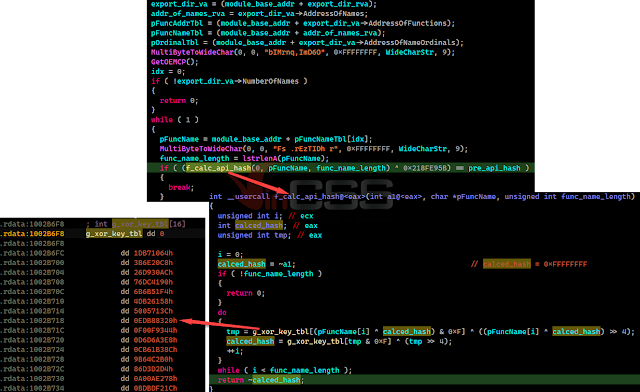The width and height of the screenshot is (640, 392).
Task: Select the value 76DC4190h
Action: 153,282
